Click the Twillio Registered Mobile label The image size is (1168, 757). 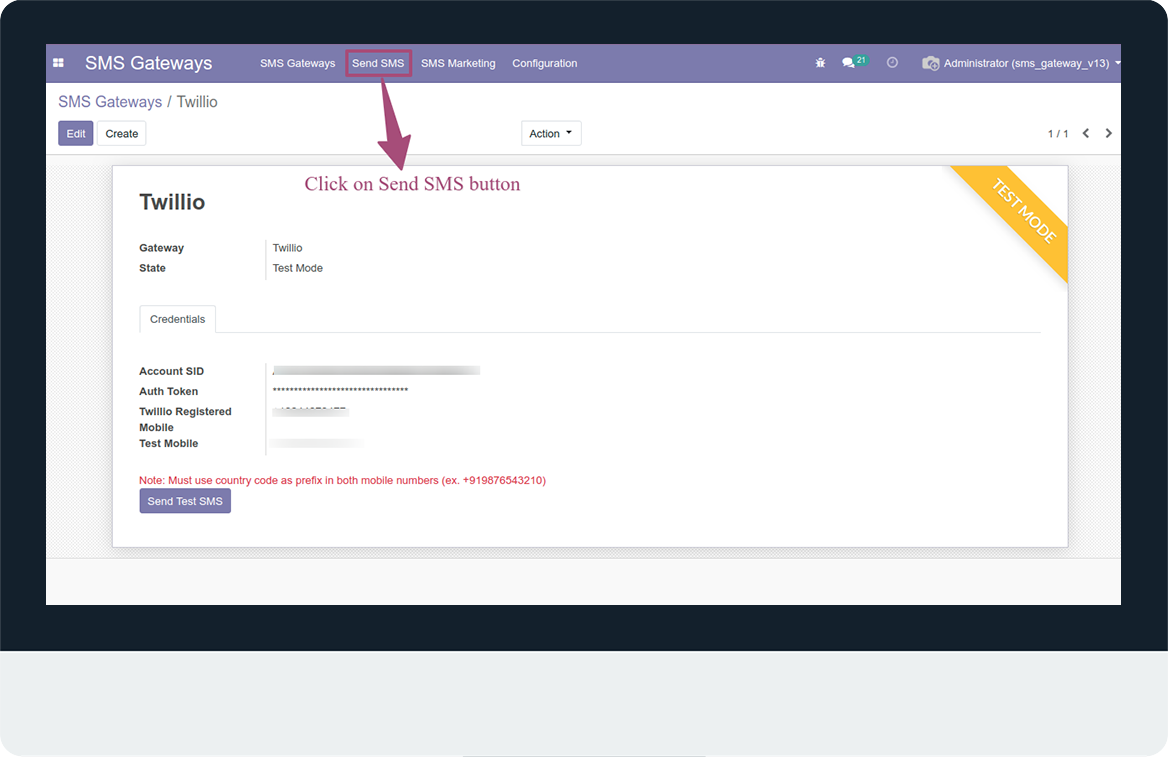click(185, 419)
